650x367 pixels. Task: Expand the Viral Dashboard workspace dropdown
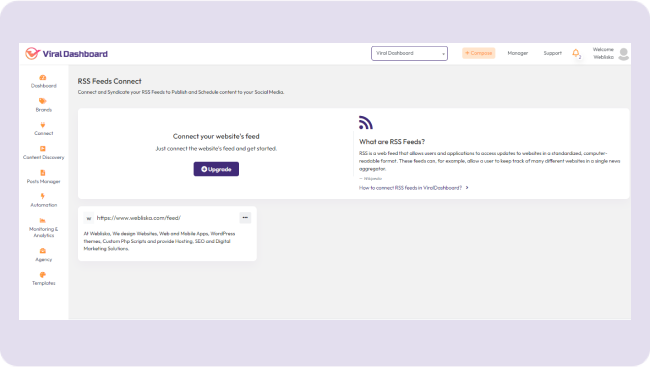409,53
